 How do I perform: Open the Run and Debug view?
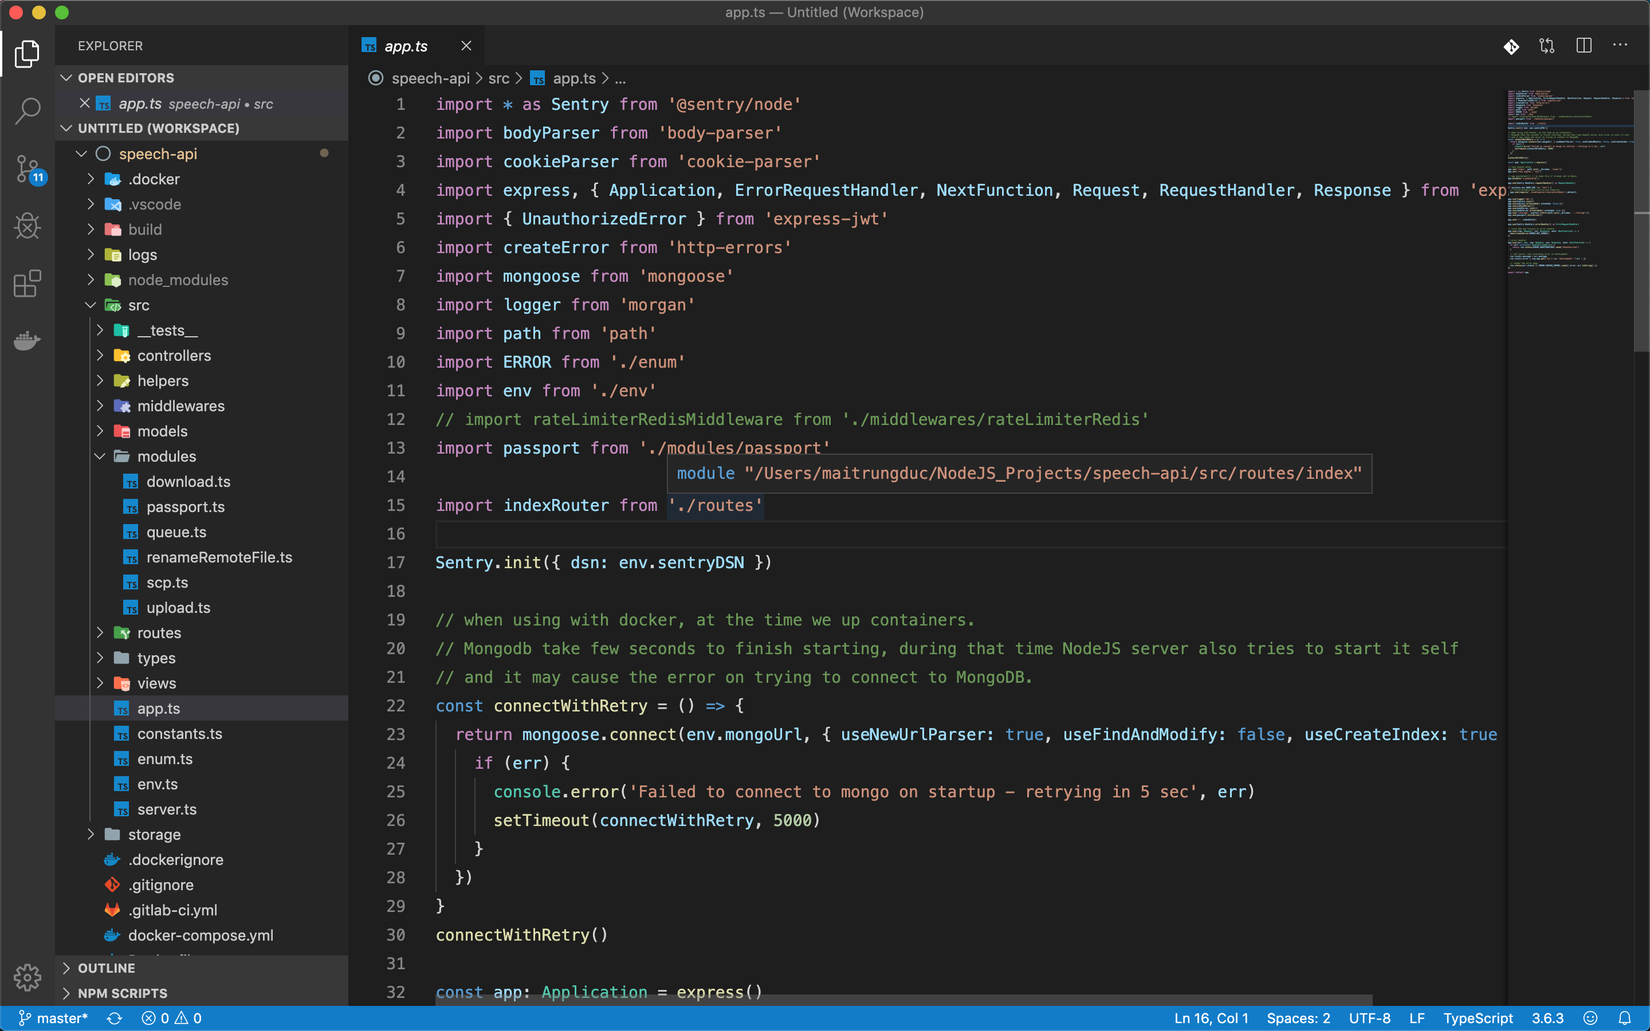(x=27, y=226)
